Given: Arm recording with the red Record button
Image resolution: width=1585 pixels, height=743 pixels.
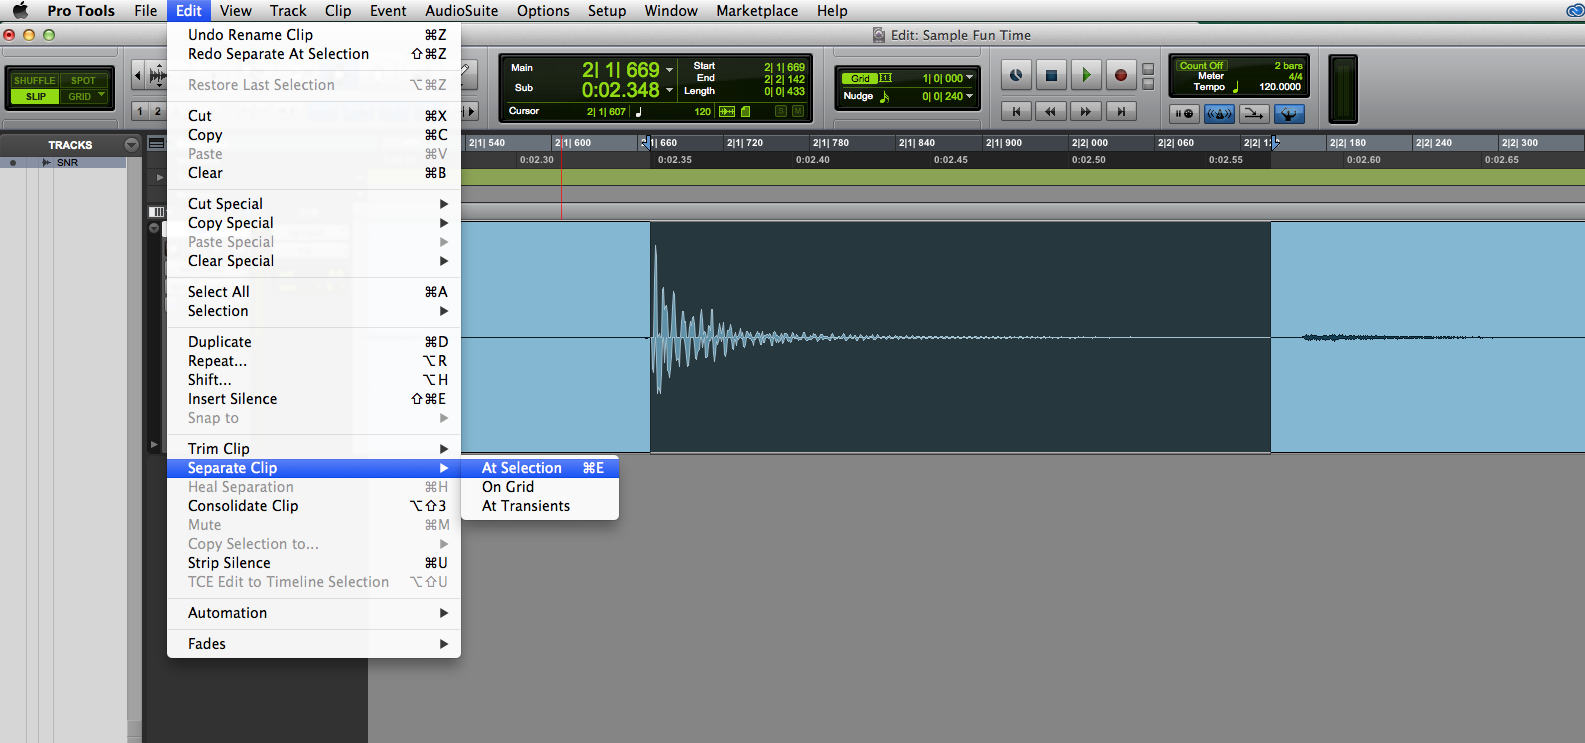Looking at the screenshot, I should click(x=1121, y=75).
